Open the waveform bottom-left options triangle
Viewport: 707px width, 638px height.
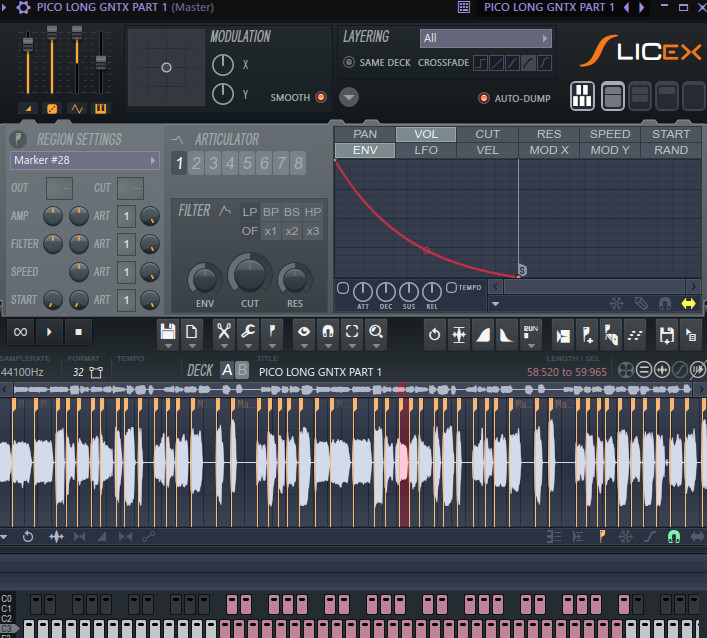pyautogui.click(x=4, y=537)
